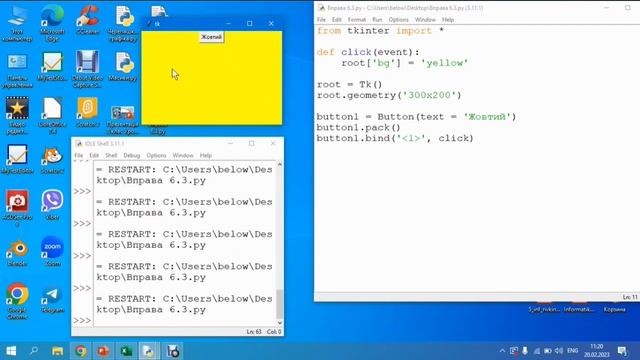Select the Scratch 2 cat desktop icon
Screen dimensions: 640x360
click(x=52, y=160)
